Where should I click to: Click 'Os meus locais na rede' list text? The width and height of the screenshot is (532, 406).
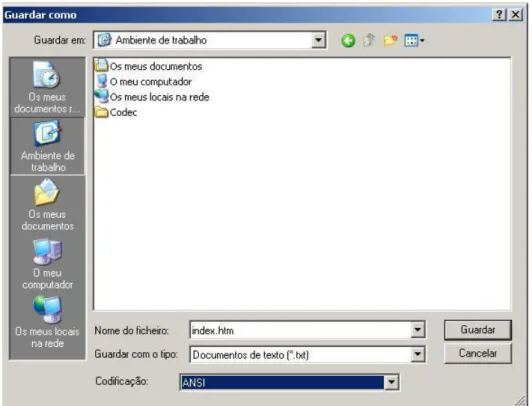(159, 97)
